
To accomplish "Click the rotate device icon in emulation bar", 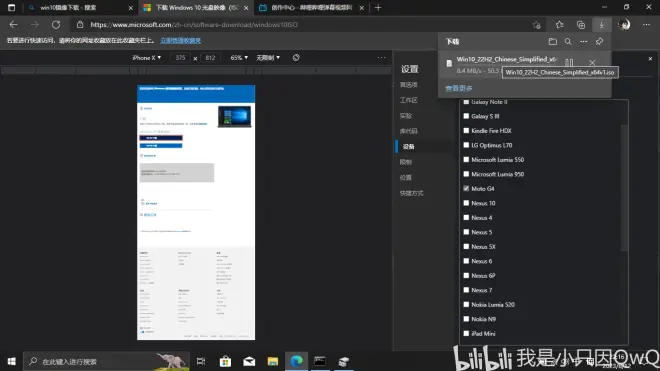I will (x=296, y=58).
